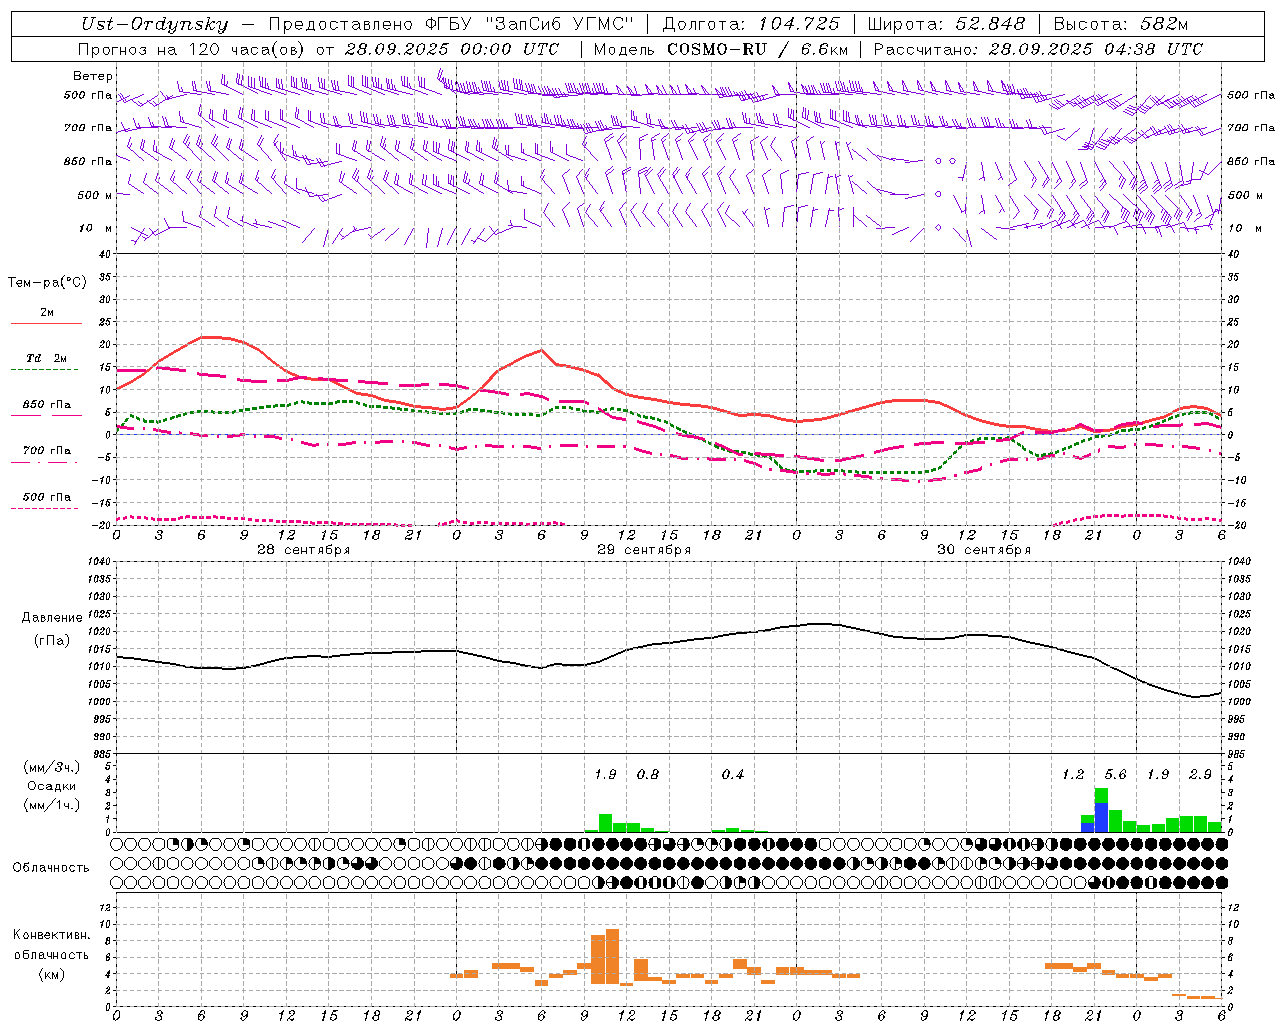The image size is (1280, 1024).
Task: Click the Ветер section label
Action: pyautogui.click(x=93, y=76)
